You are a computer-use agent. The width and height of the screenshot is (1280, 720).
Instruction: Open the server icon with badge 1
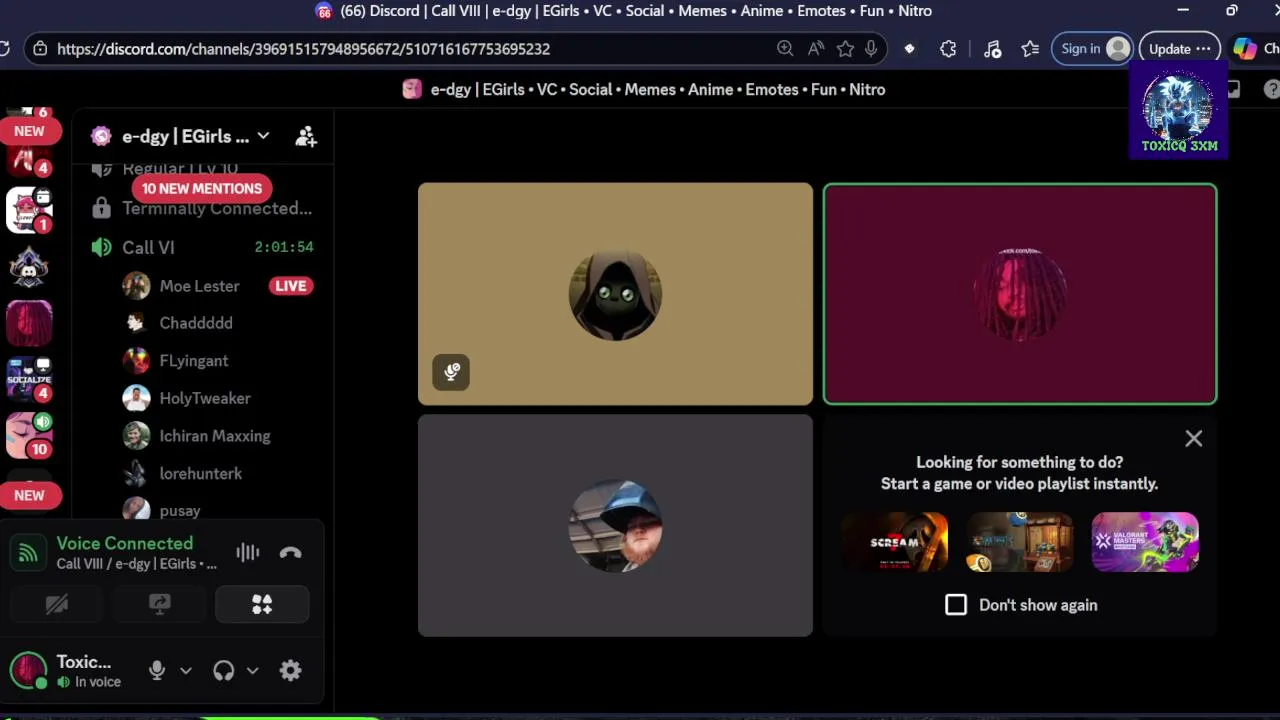(x=29, y=210)
